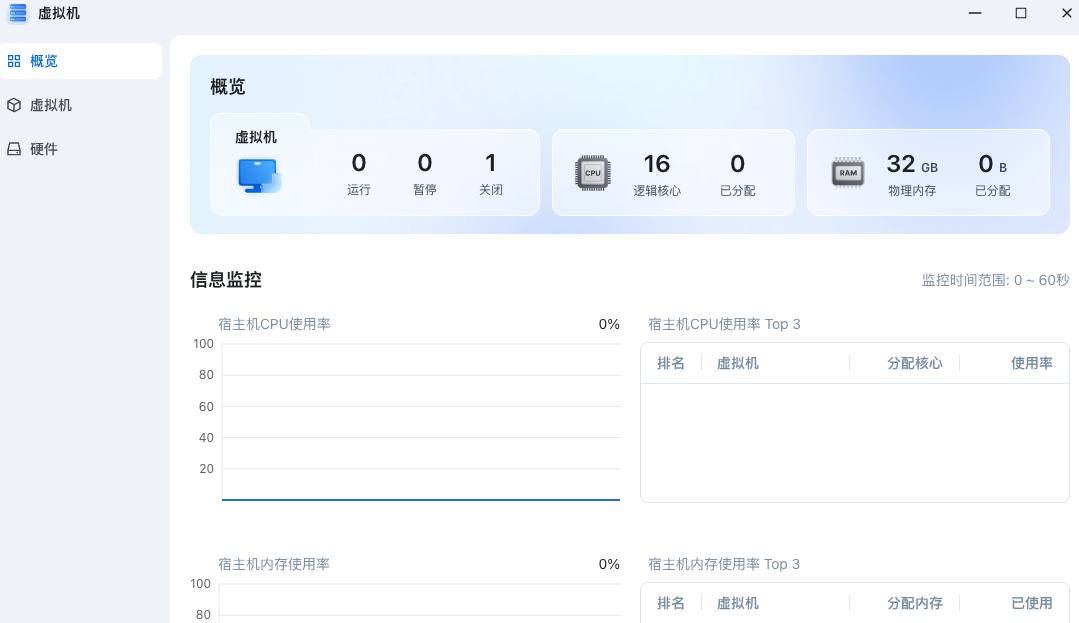
Task: Click the 使用率 column header
Action: click(1032, 363)
